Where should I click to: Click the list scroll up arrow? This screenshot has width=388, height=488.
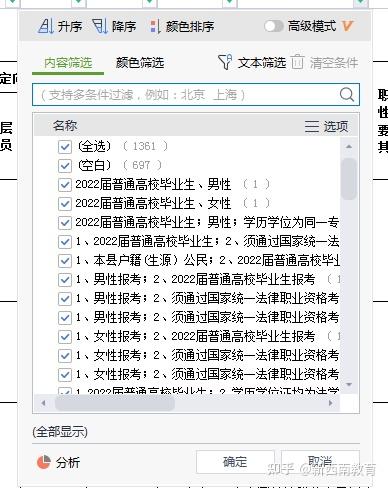coord(349,147)
